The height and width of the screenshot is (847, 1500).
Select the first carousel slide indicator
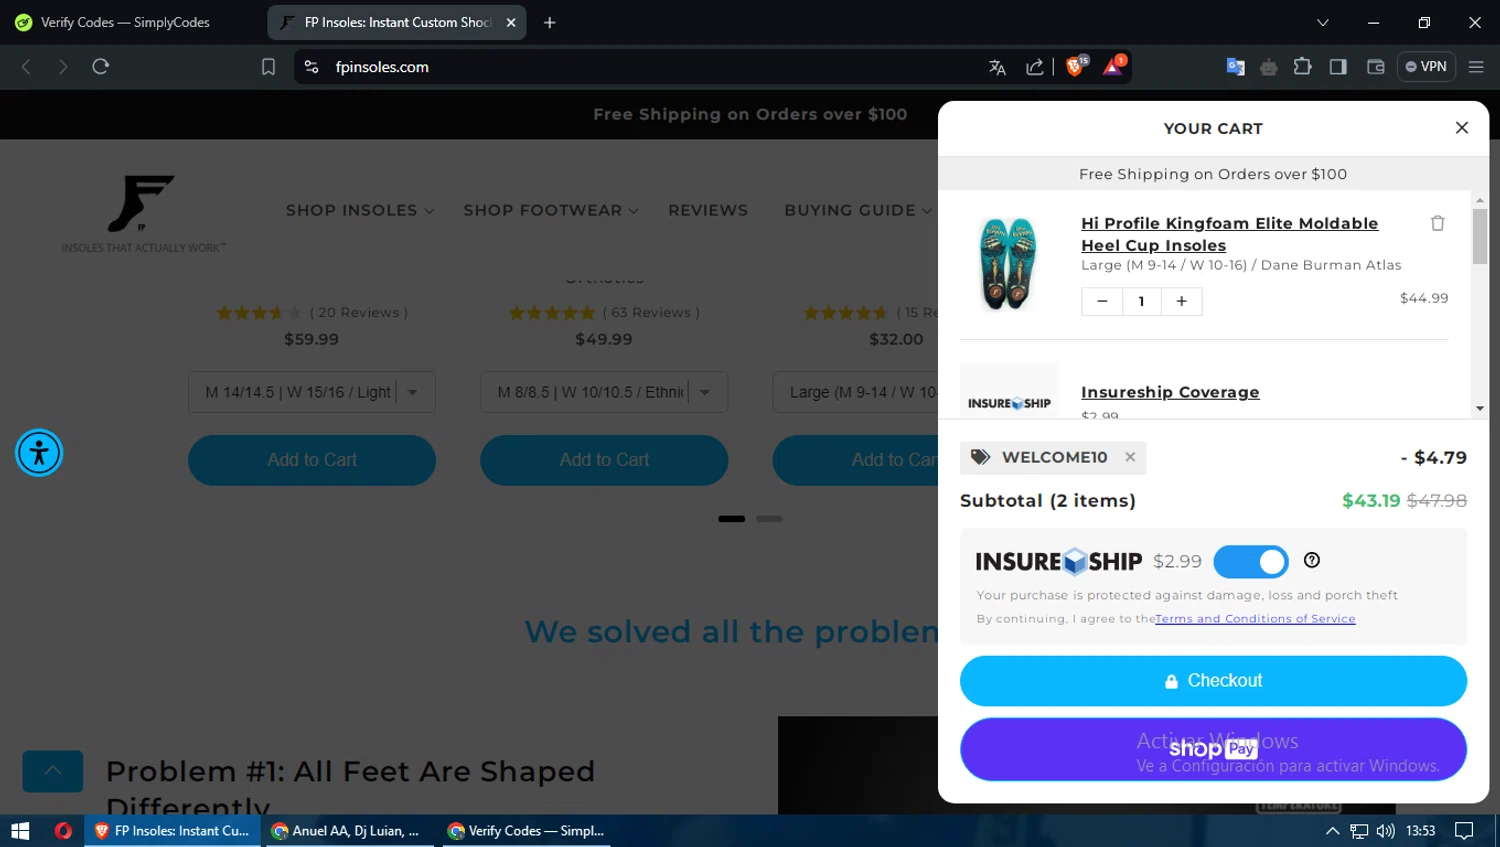(x=731, y=519)
